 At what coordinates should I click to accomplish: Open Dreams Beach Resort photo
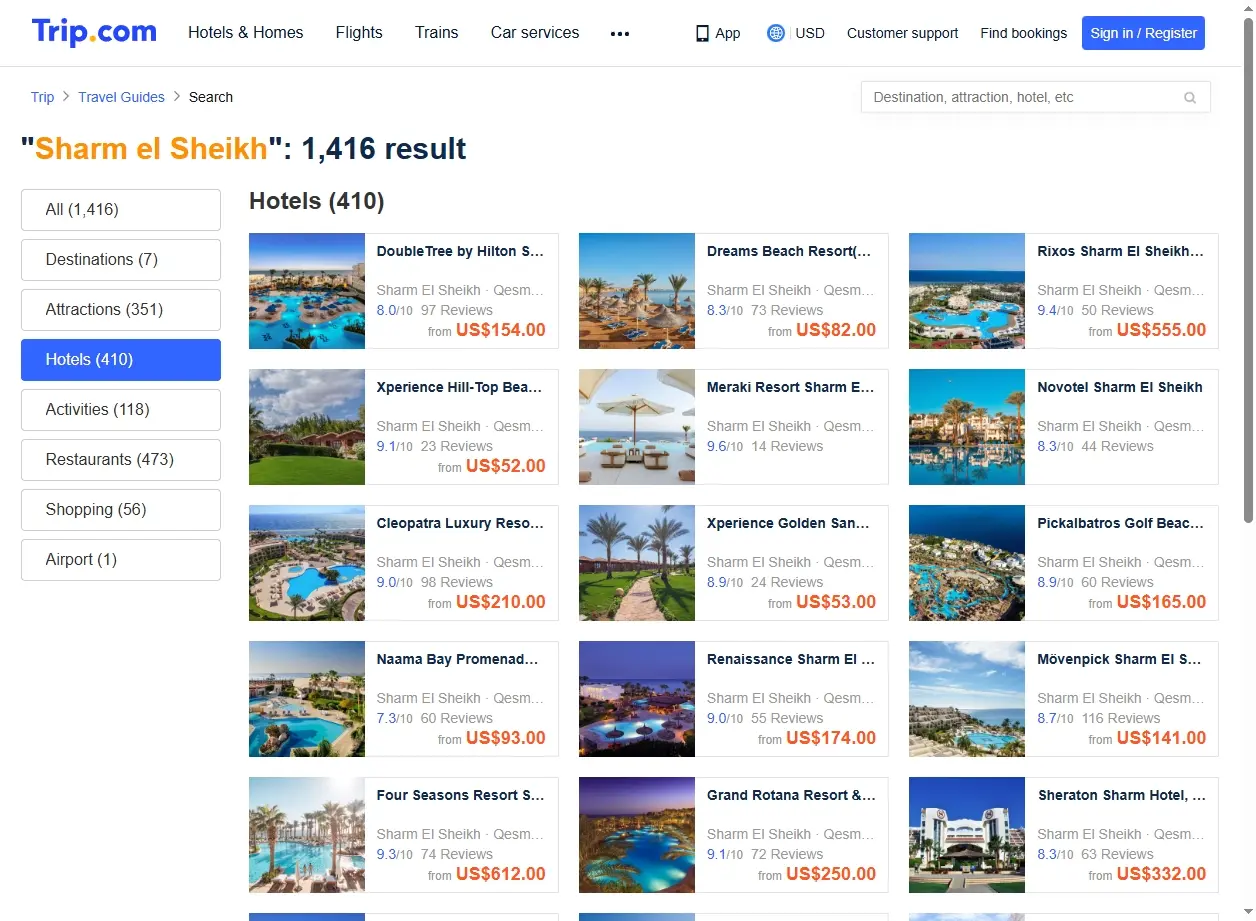click(637, 291)
